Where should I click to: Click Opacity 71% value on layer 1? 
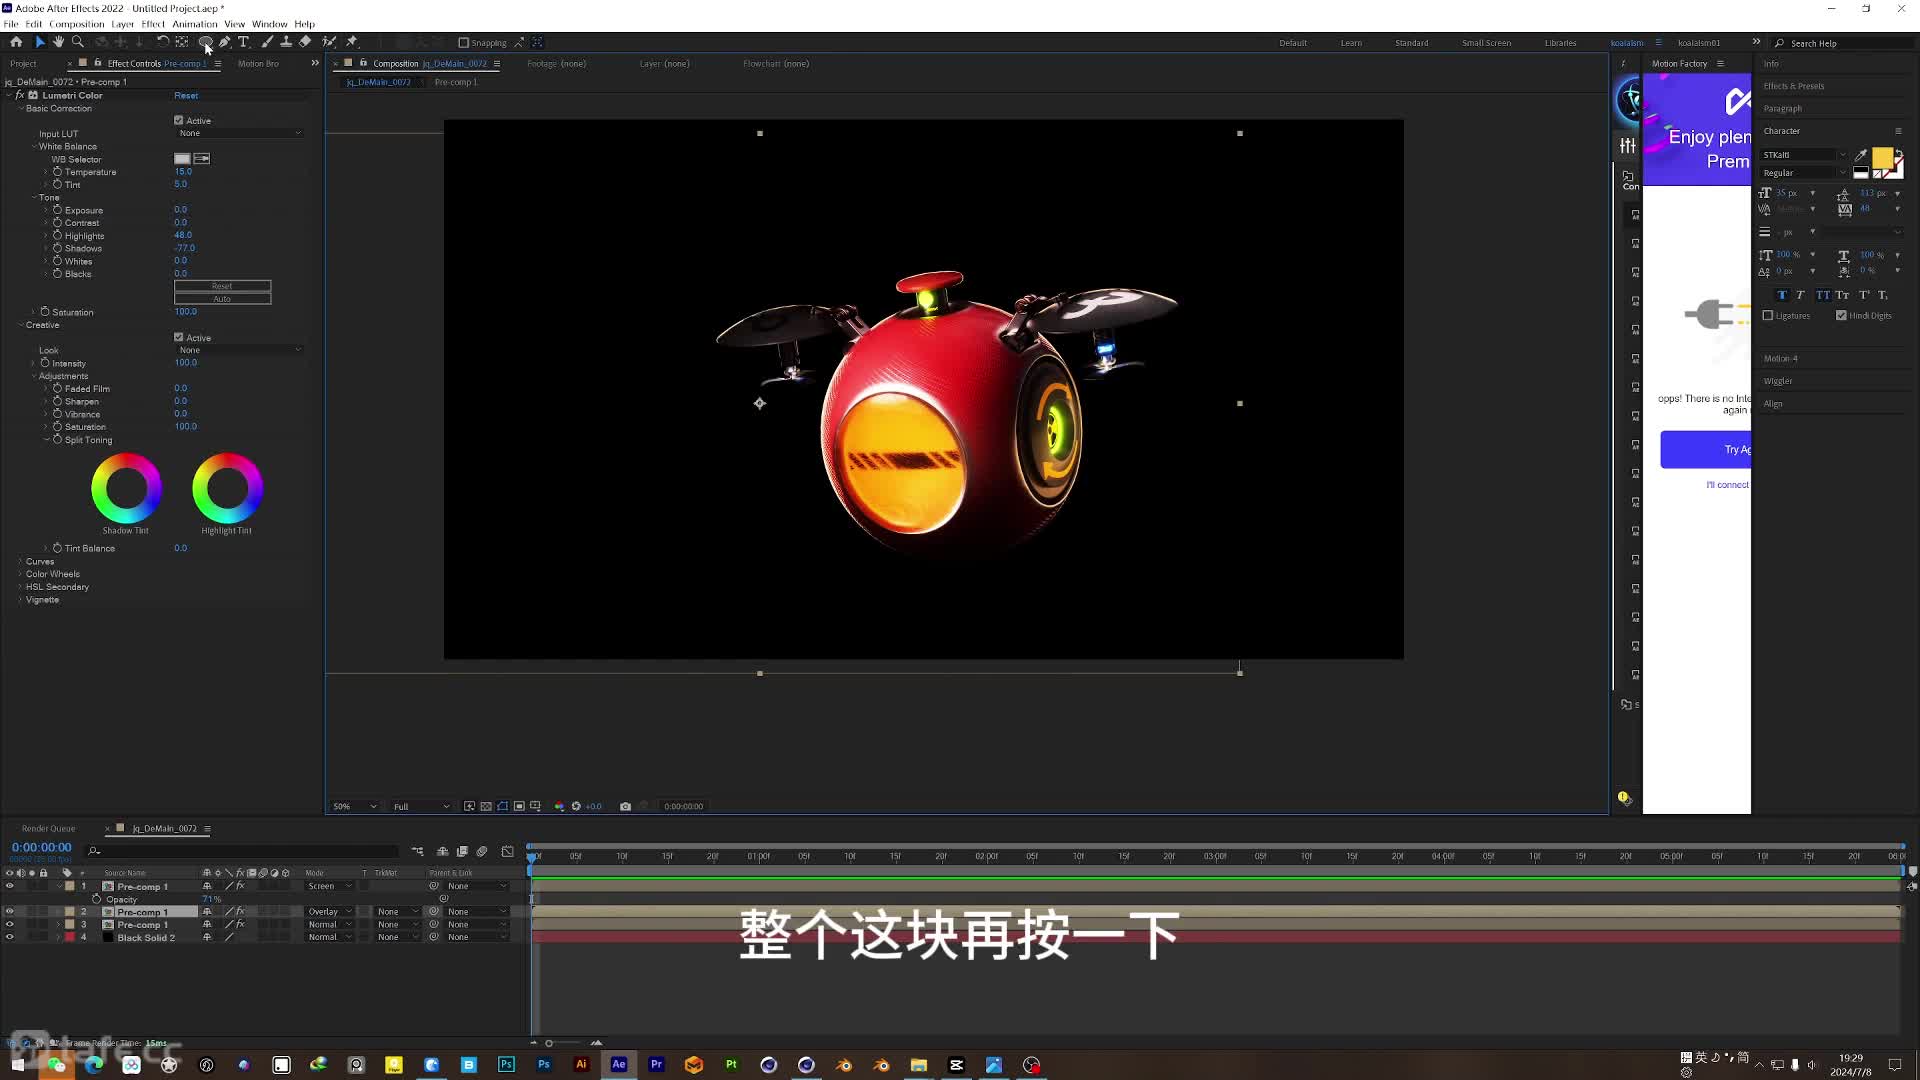pyautogui.click(x=212, y=899)
